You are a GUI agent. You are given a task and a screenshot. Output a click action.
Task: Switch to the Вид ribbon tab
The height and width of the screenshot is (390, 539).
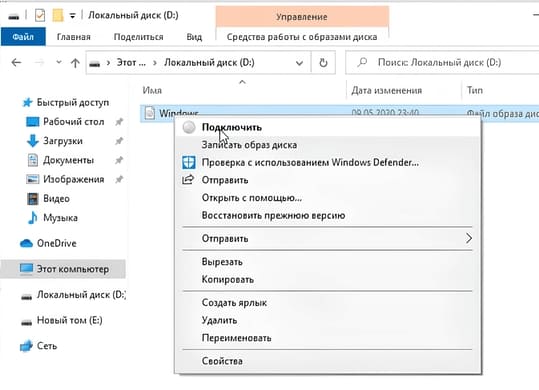(x=194, y=37)
